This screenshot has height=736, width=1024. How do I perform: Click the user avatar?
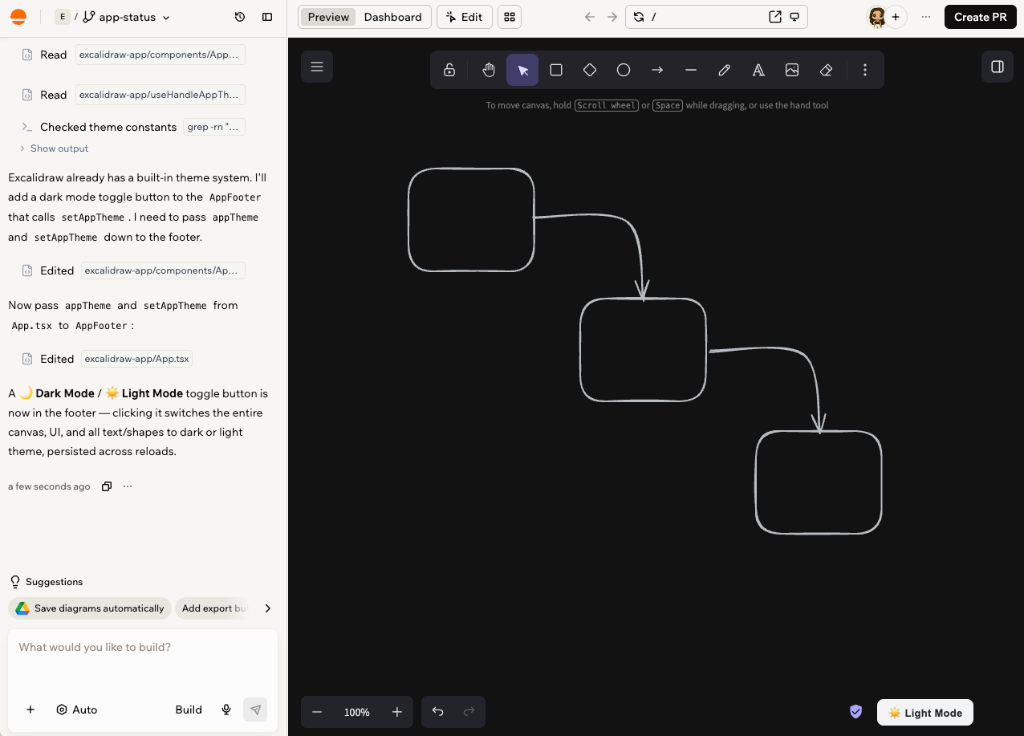click(876, 17)
